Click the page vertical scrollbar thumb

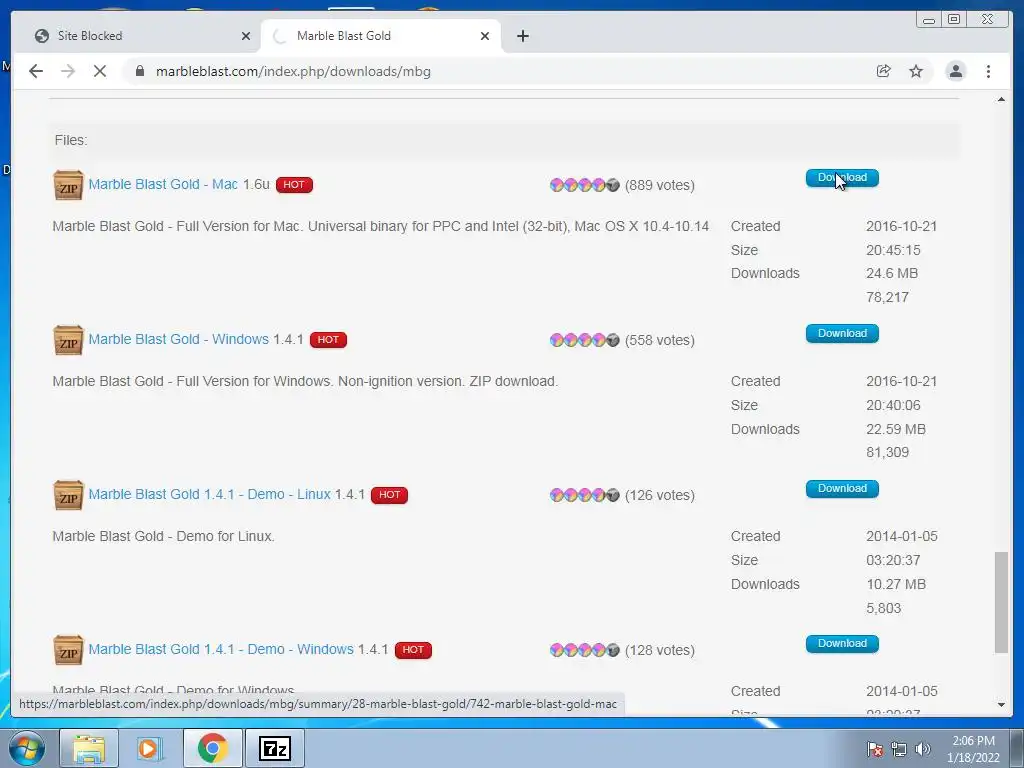[1000, 602]
